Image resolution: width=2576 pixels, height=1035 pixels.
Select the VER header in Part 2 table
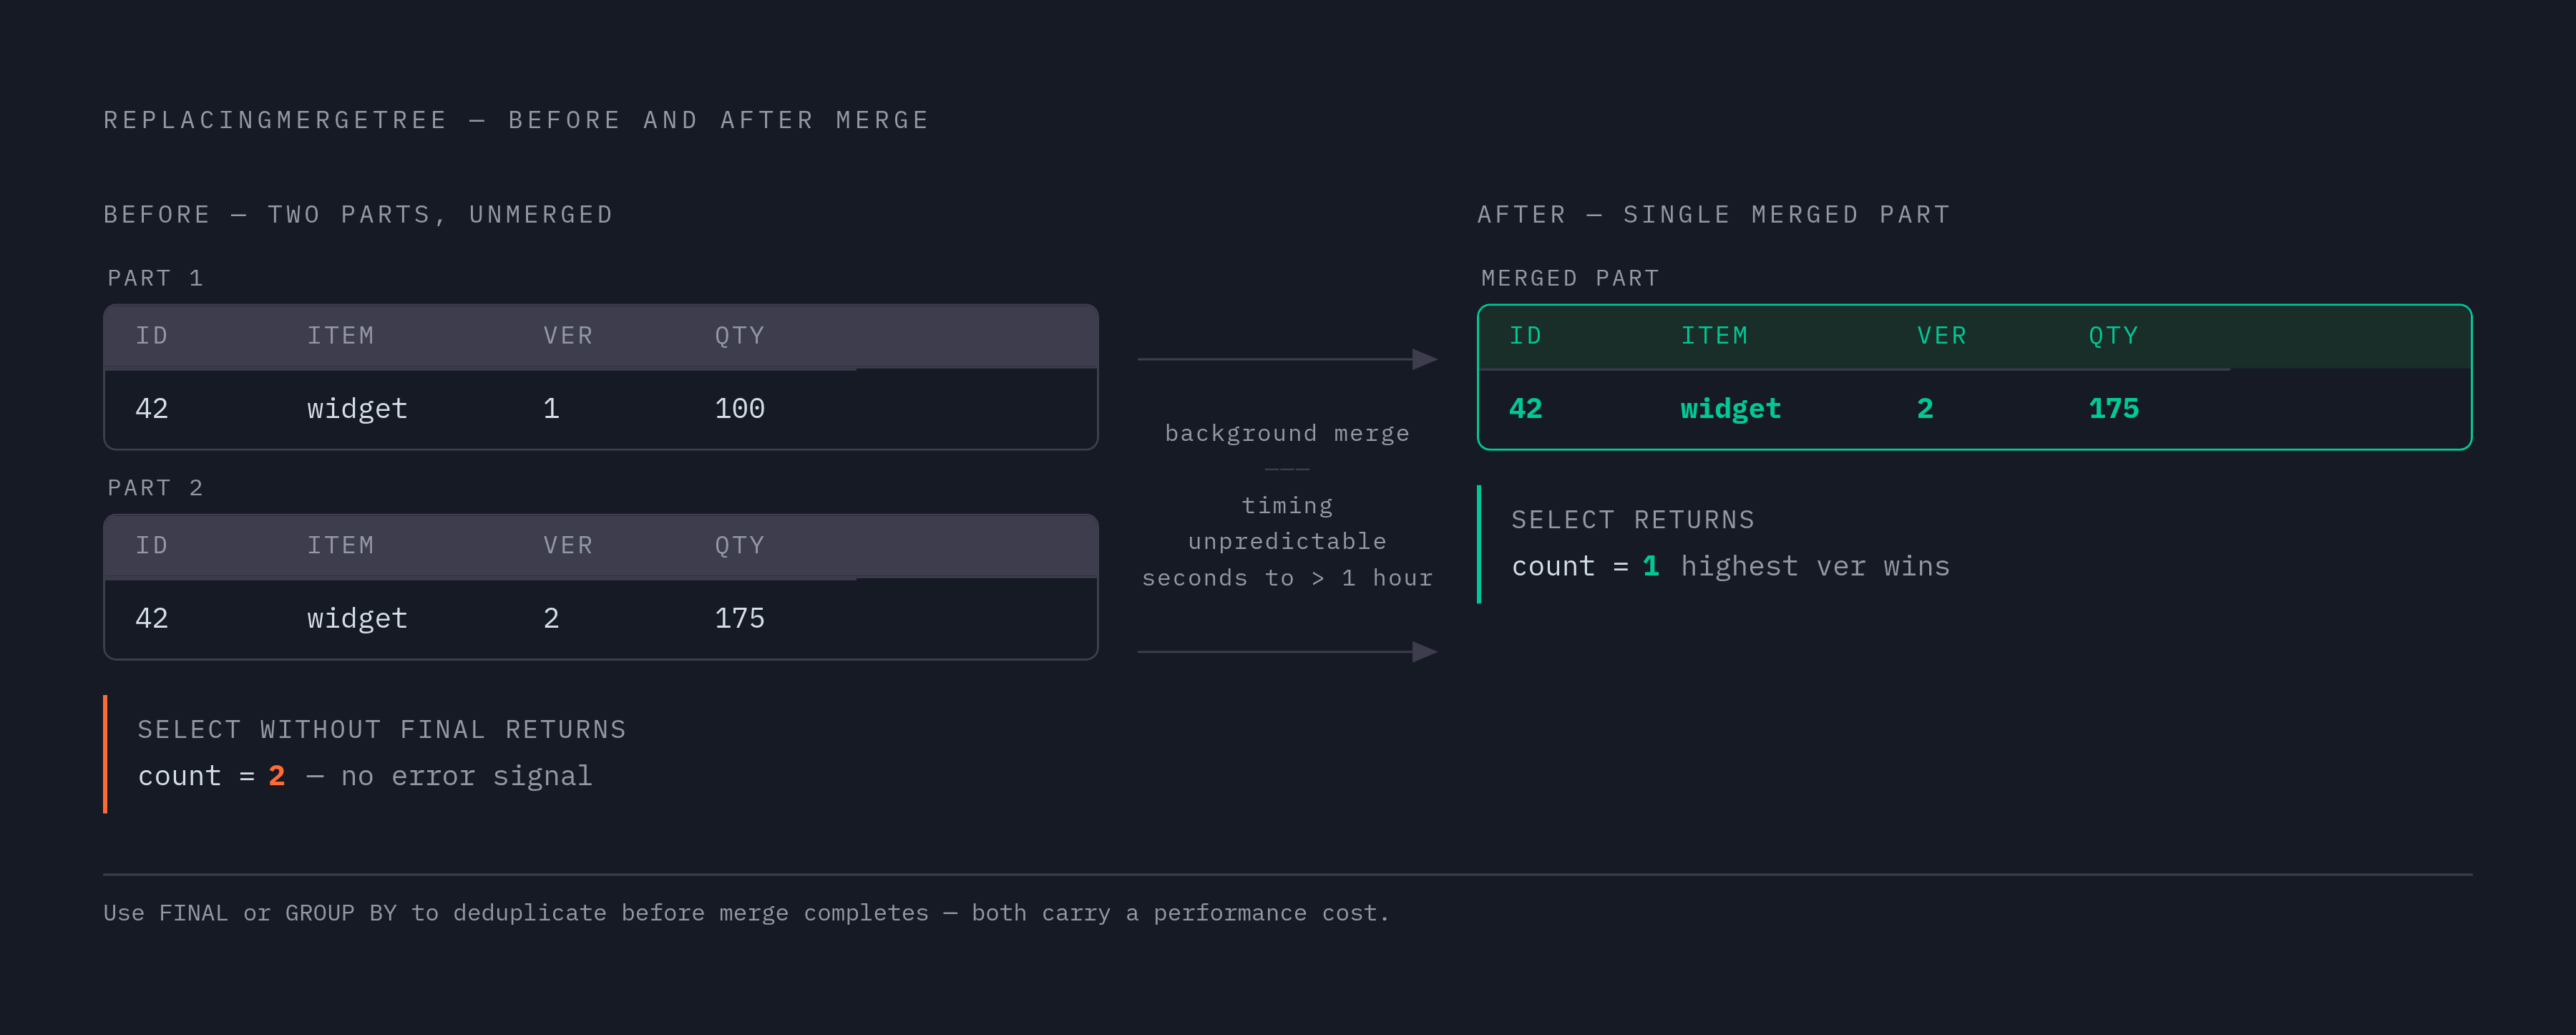(568, 546)
